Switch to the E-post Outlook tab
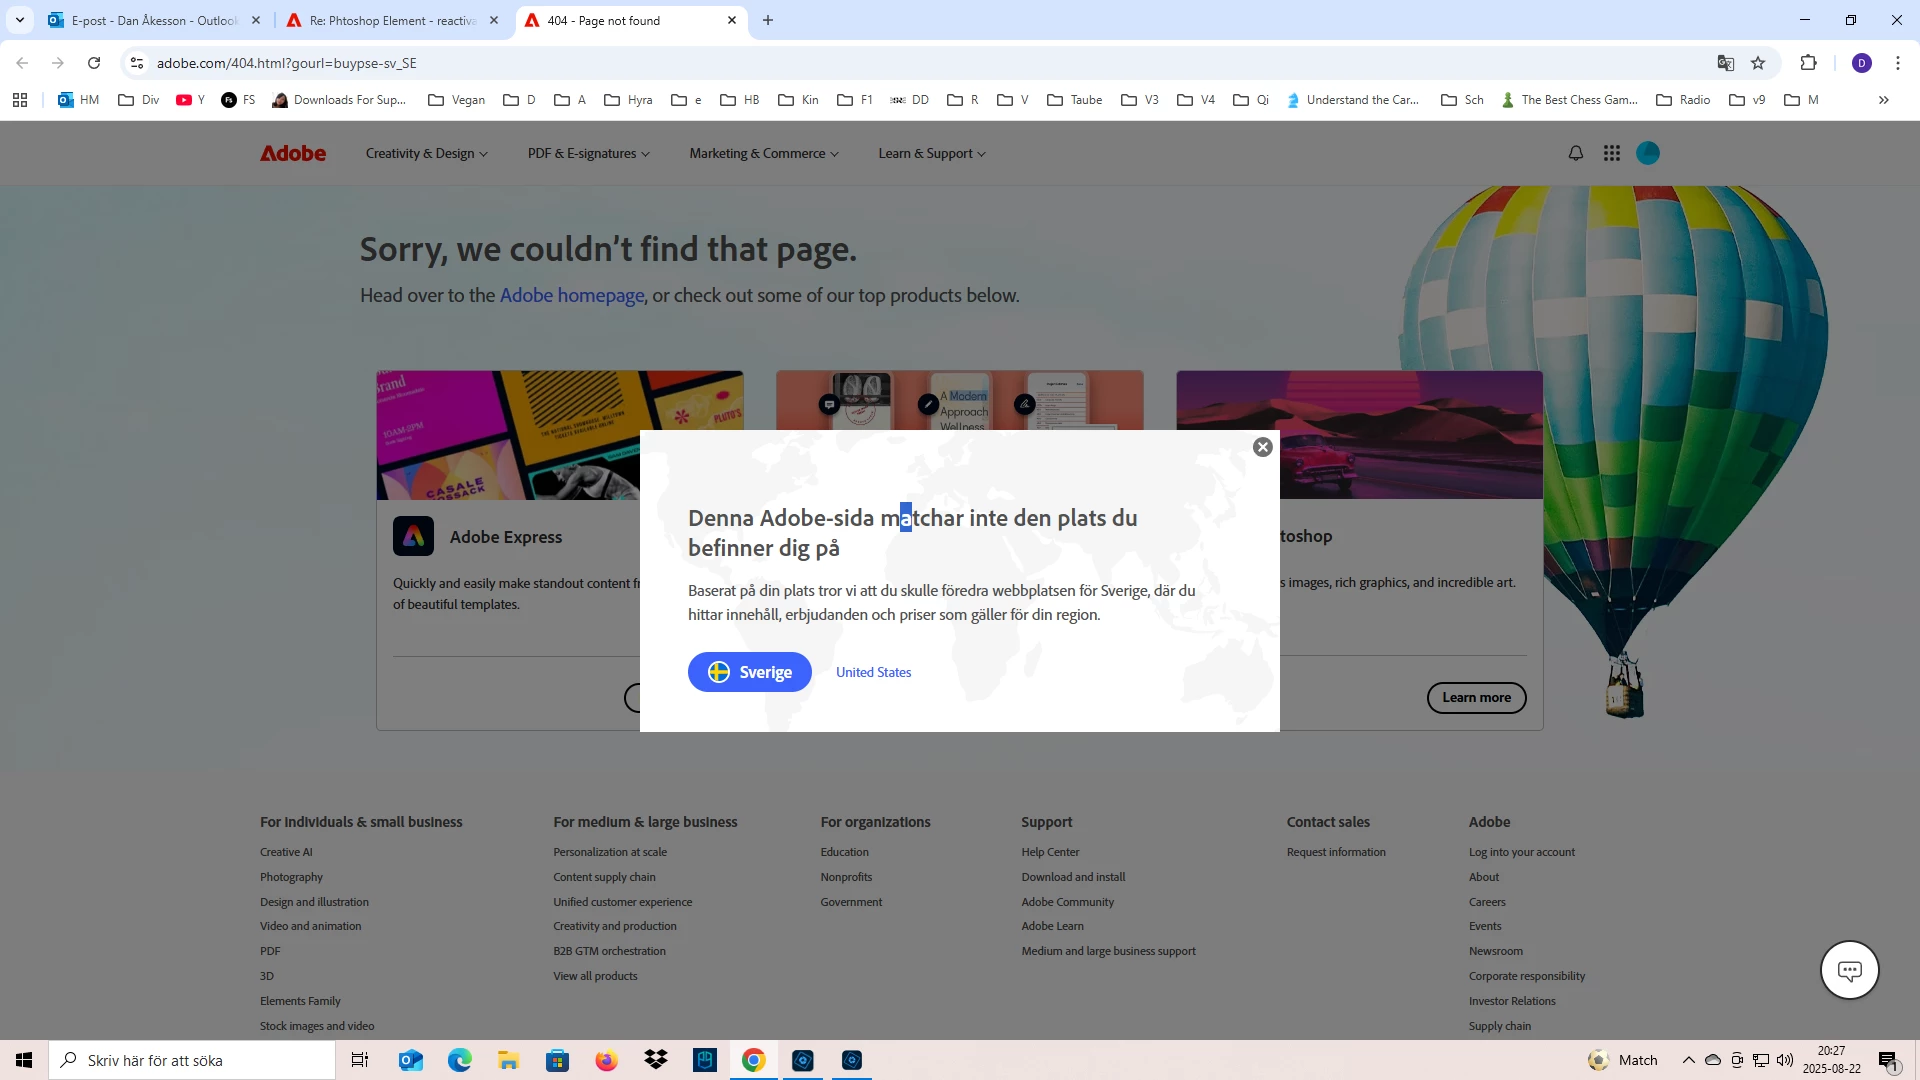Viewport: 1920px width, 1080px height. 150,20
